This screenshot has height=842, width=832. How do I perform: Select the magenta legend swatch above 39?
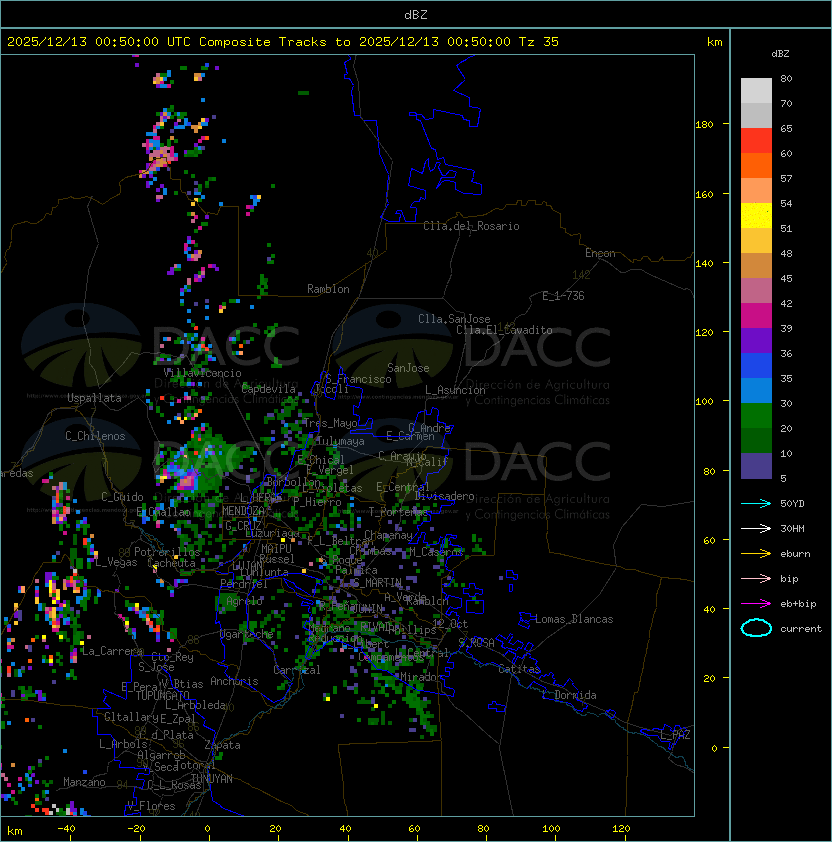756,316
